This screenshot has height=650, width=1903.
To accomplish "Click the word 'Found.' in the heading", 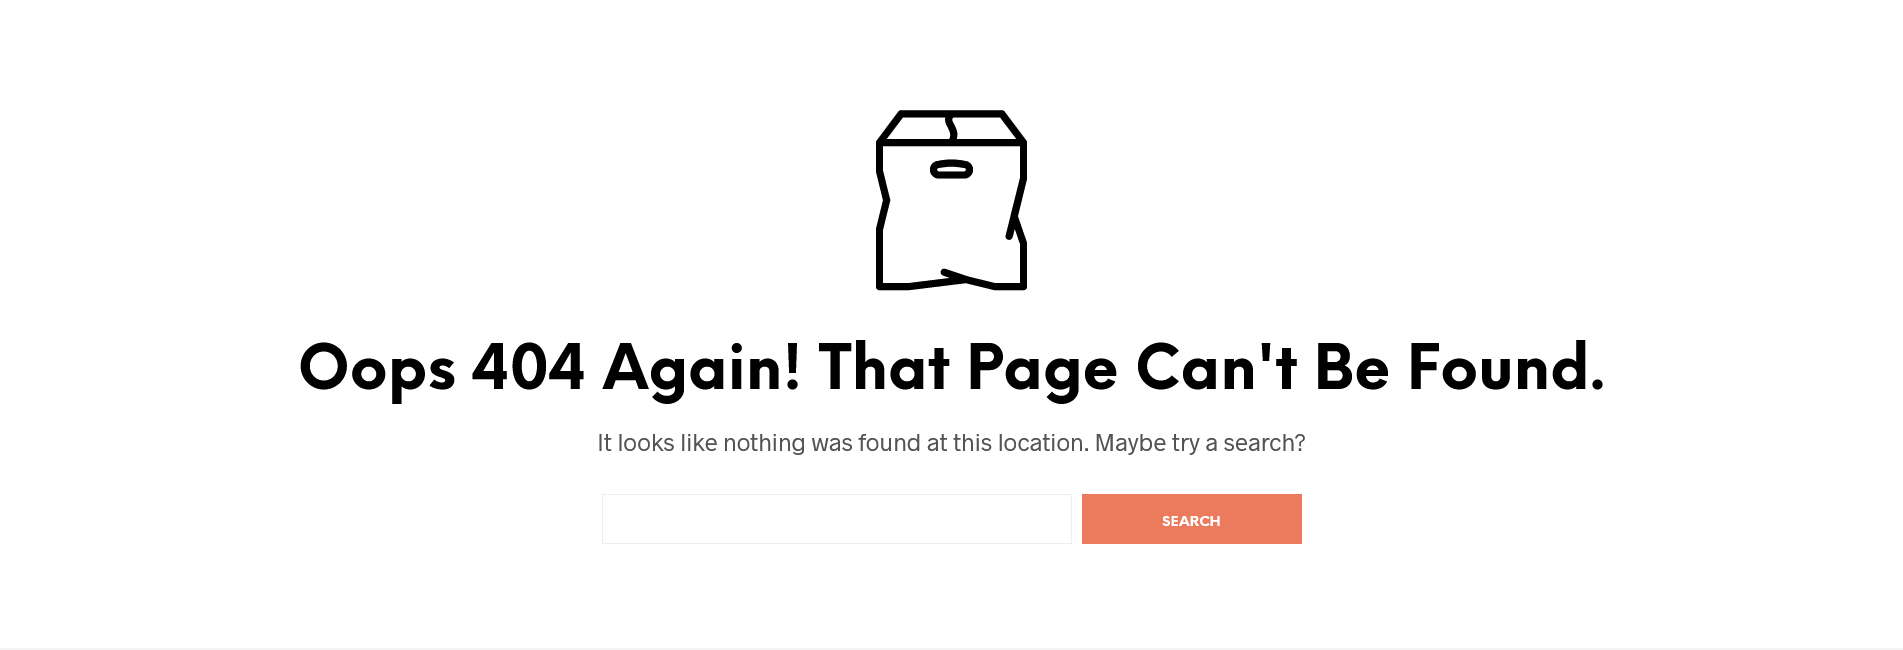I will pos(1506,369).
